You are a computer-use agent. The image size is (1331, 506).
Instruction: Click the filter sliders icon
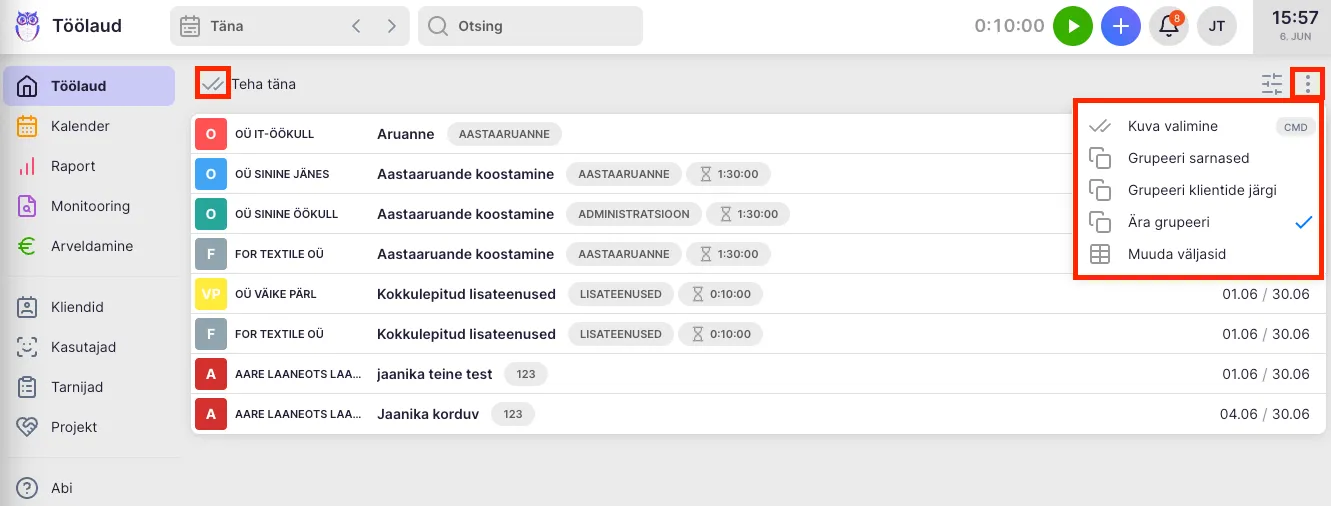(1271, 84)
